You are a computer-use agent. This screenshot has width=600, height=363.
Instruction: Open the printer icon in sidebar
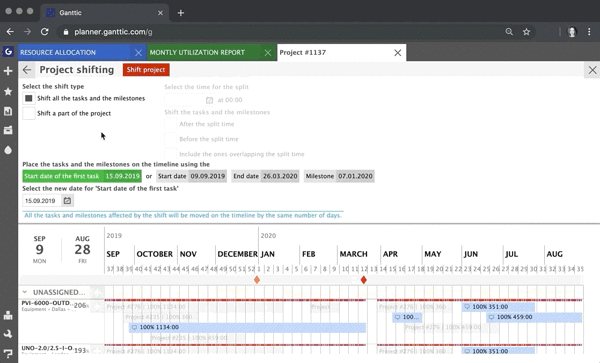(x=8, y=316)
